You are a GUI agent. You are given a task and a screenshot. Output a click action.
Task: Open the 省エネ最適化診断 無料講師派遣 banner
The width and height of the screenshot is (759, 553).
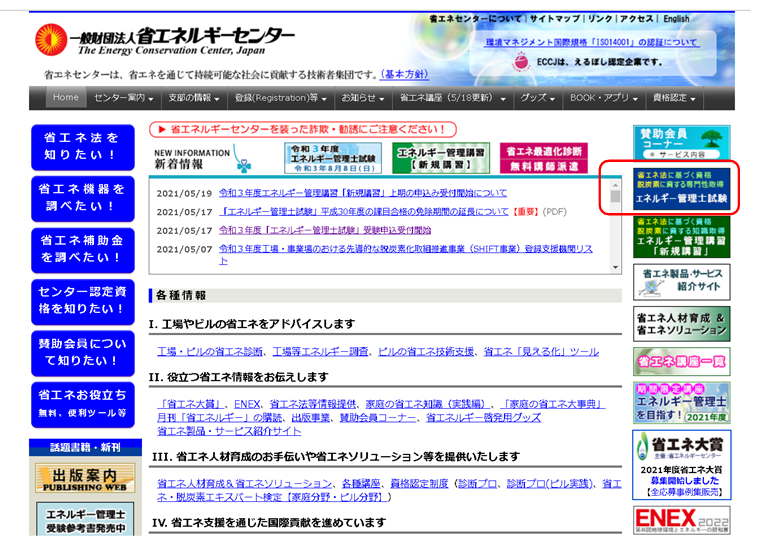[x=544, y=158]
